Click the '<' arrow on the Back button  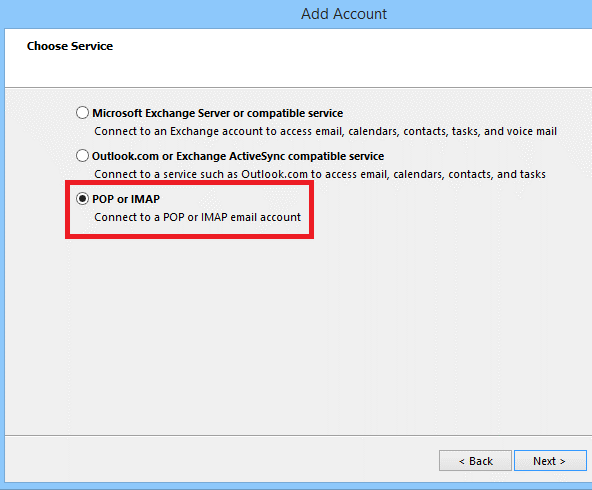462,461
